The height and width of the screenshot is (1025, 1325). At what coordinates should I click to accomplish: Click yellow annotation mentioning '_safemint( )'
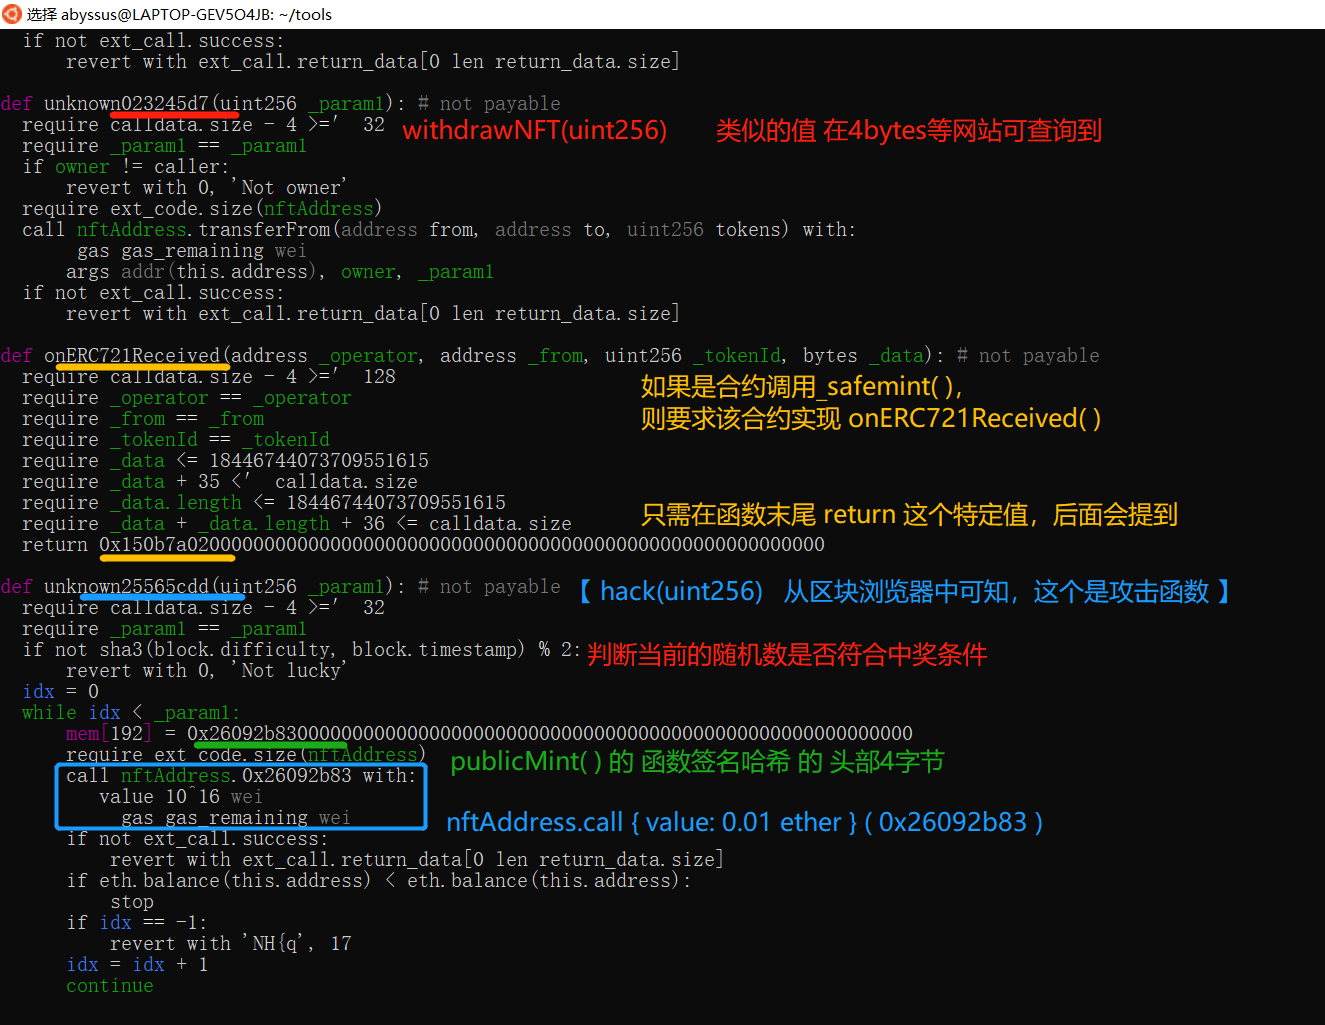point(801,386)
